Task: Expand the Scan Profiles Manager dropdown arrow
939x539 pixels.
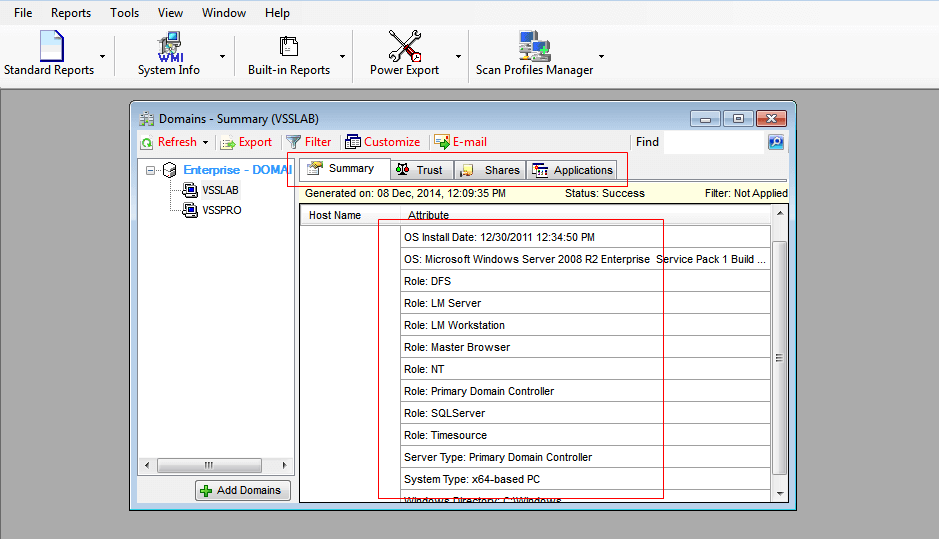Action: pos(601,56)
